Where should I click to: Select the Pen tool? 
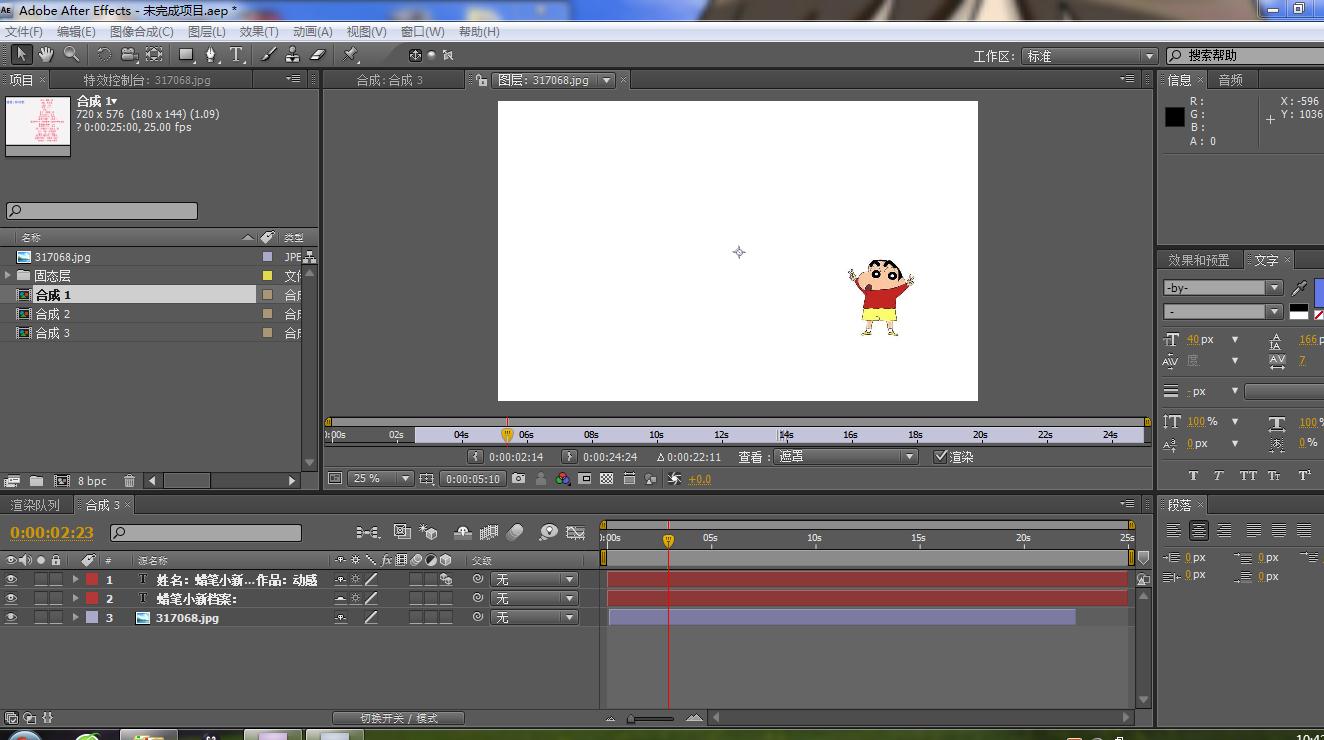tap(211, 54)
